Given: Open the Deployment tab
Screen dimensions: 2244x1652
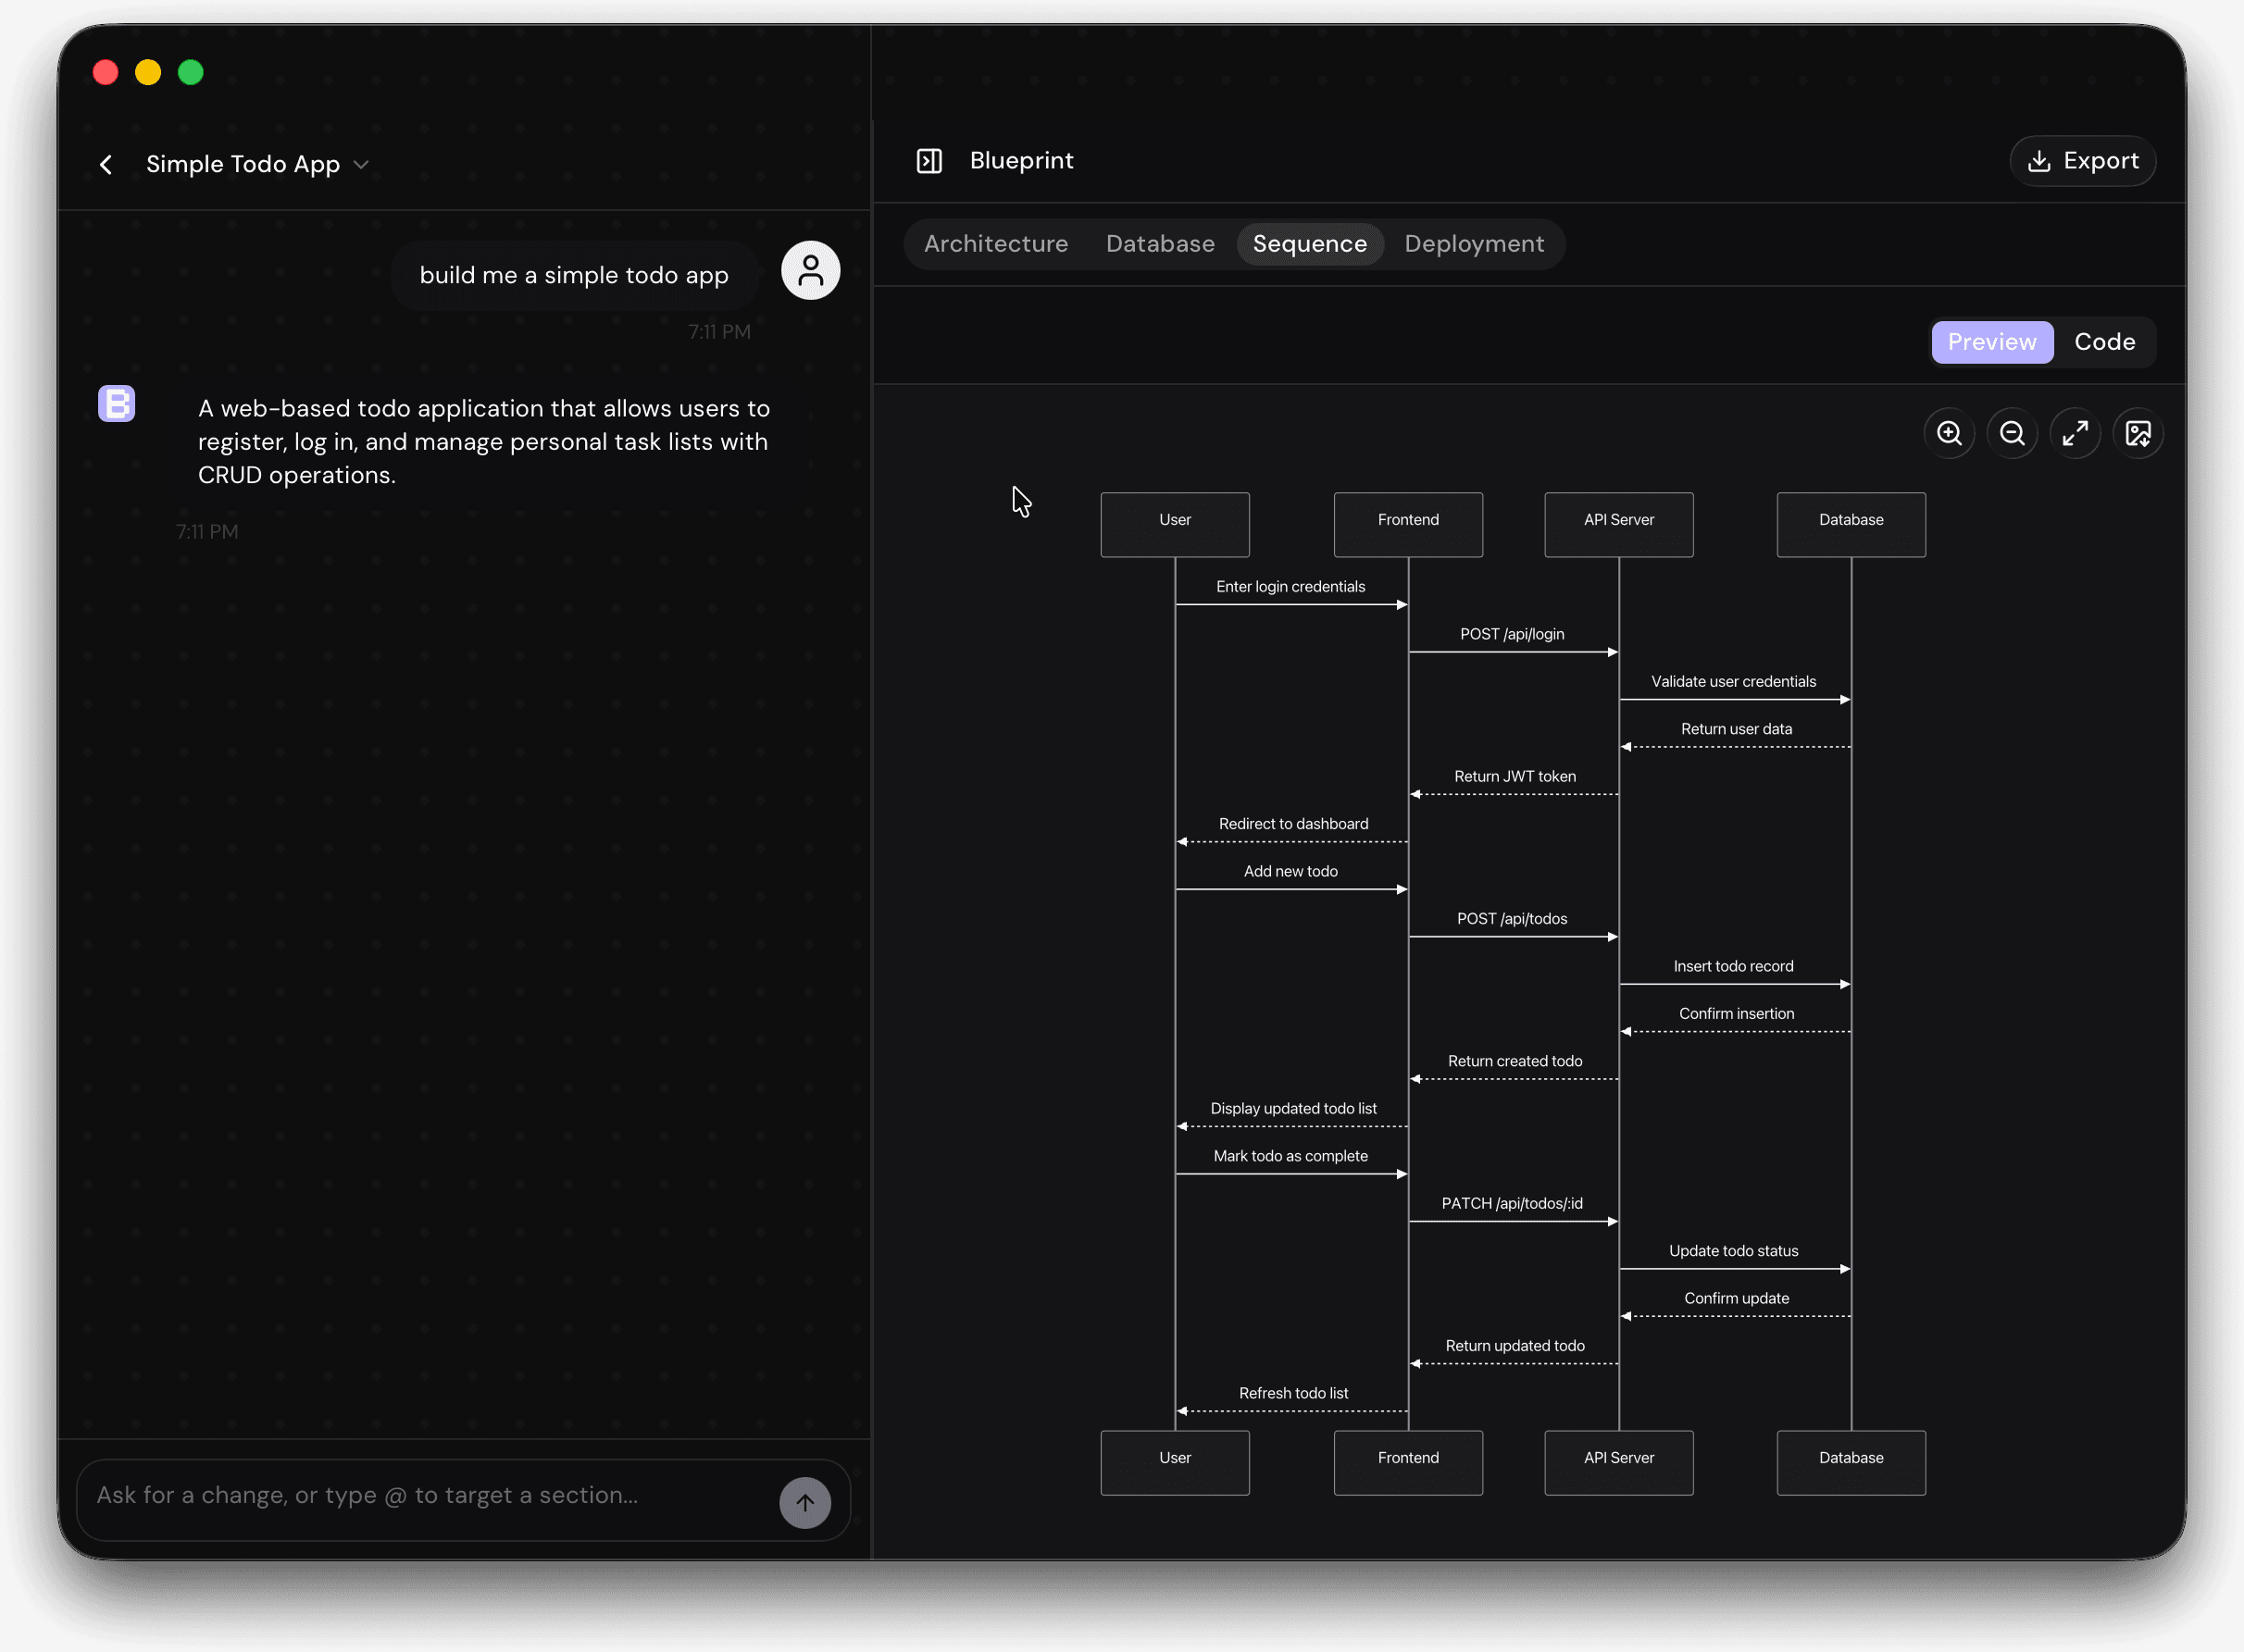Looking at the screenshot, I should (x=1474, y=244).
